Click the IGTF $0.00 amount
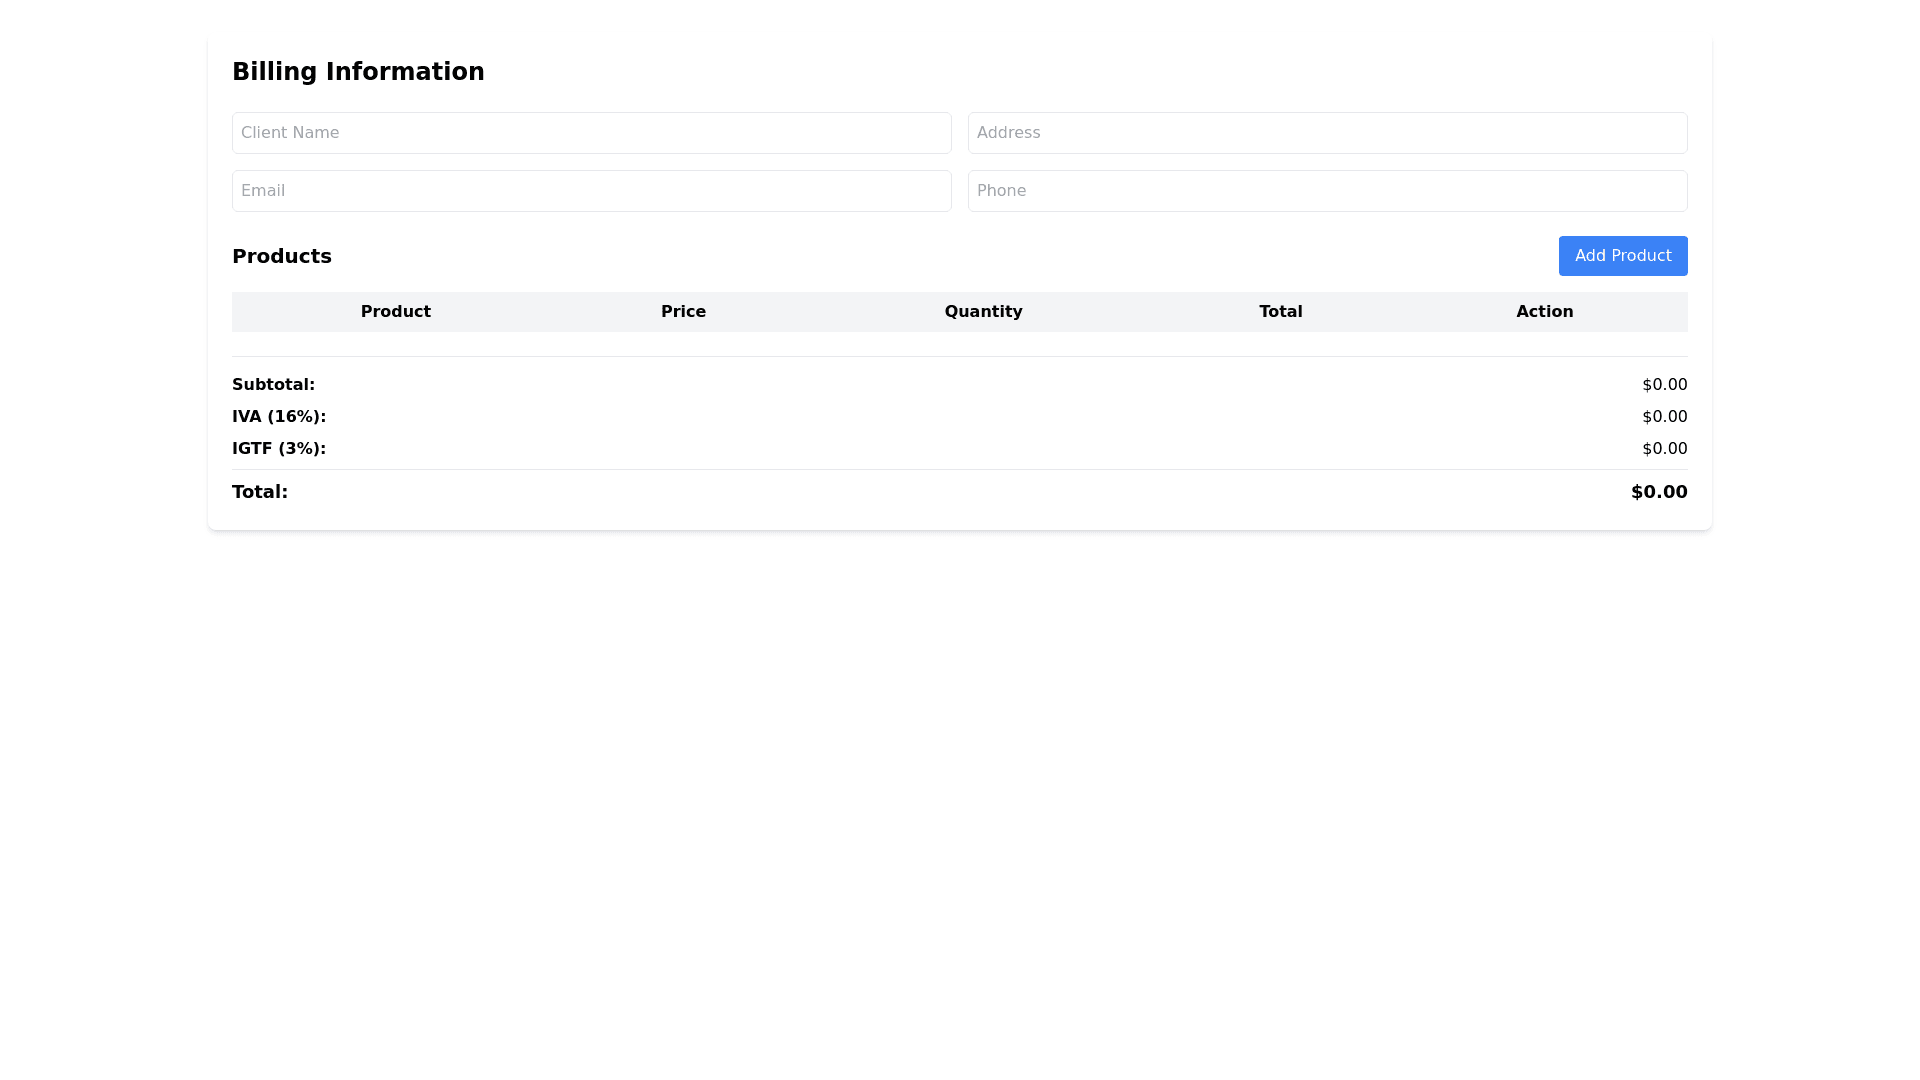Image resolution: width=1920 pixels, height=1080 pixels. point(1664,449)
